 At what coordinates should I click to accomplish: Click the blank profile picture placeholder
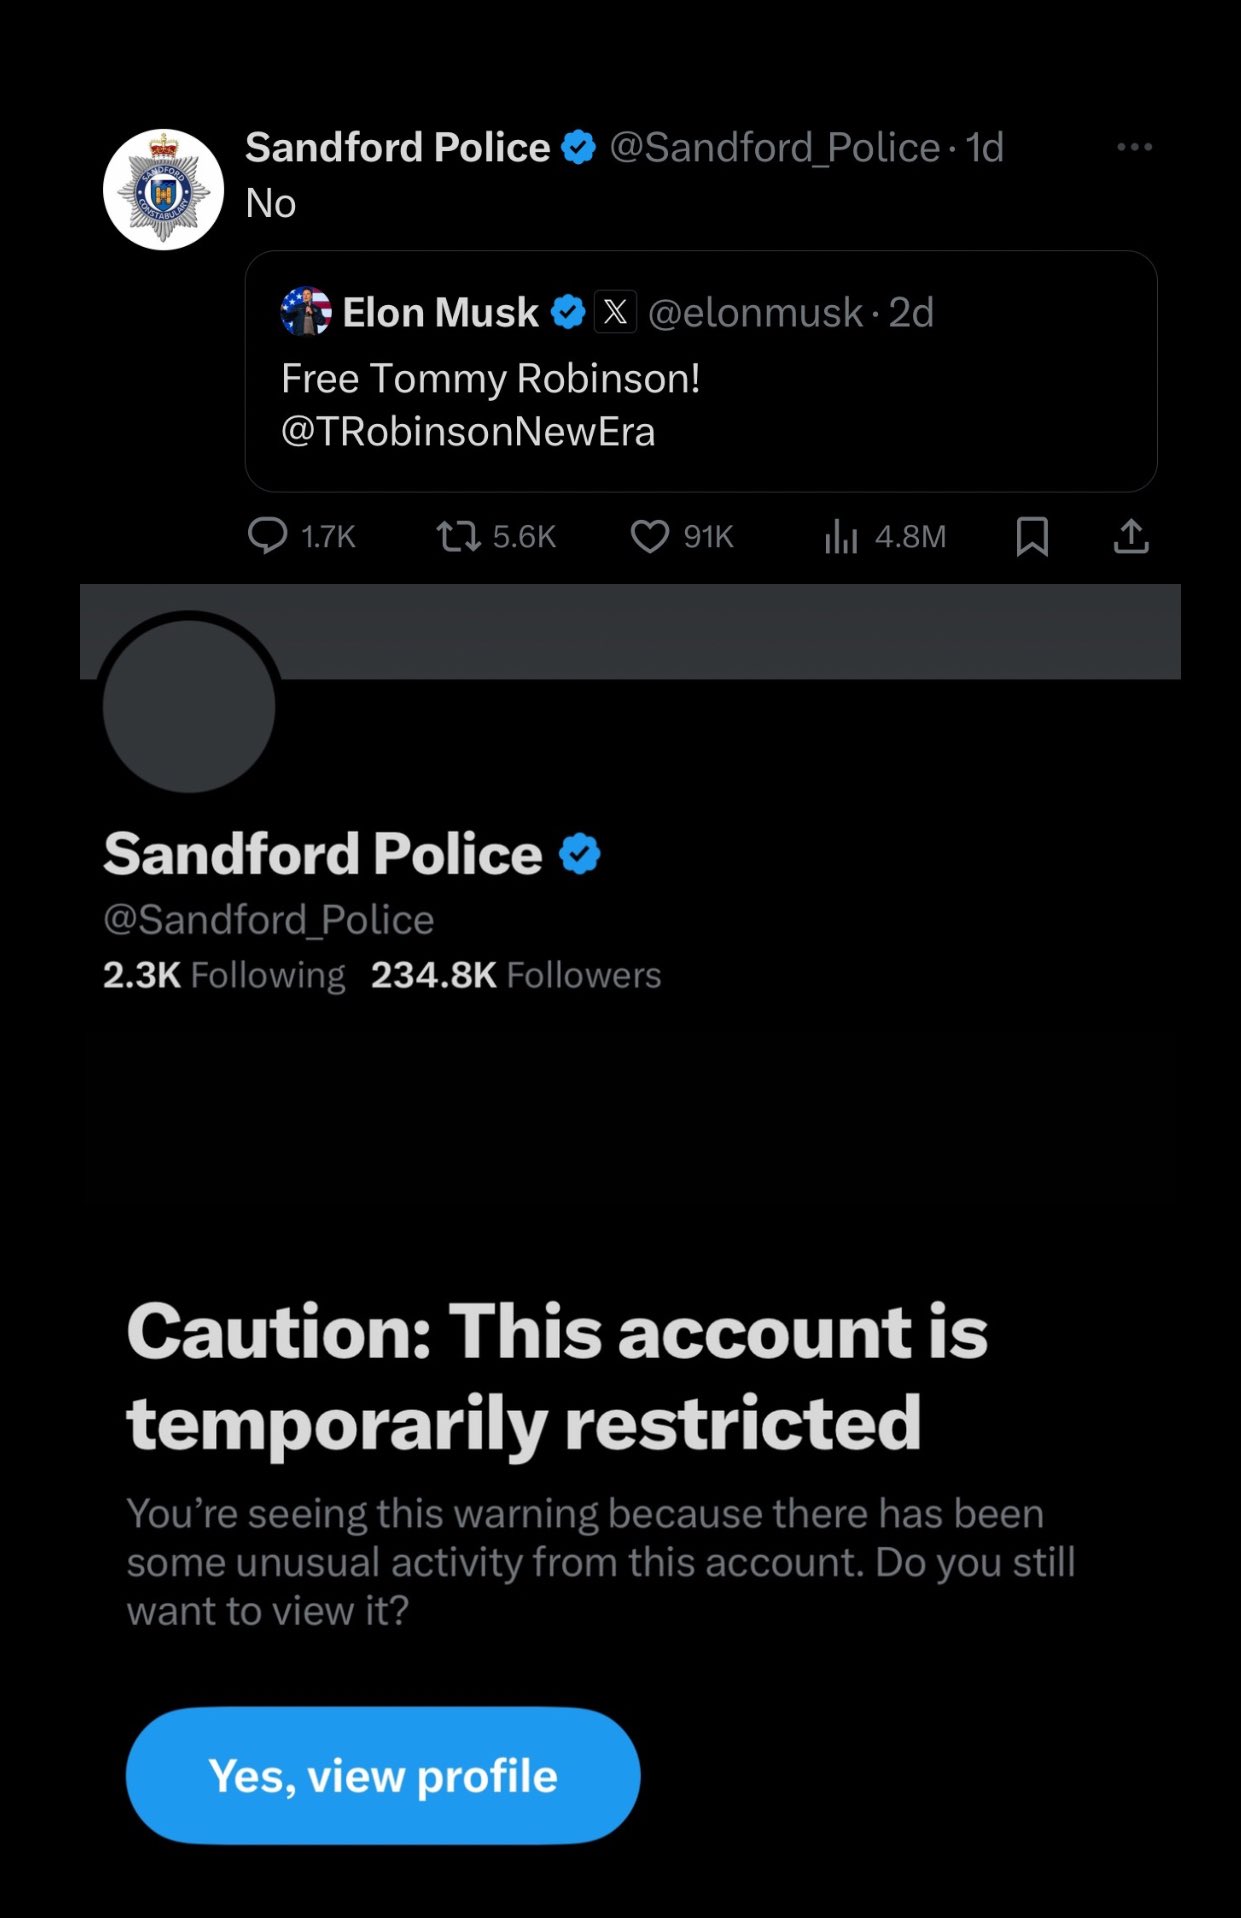(189, 706)
